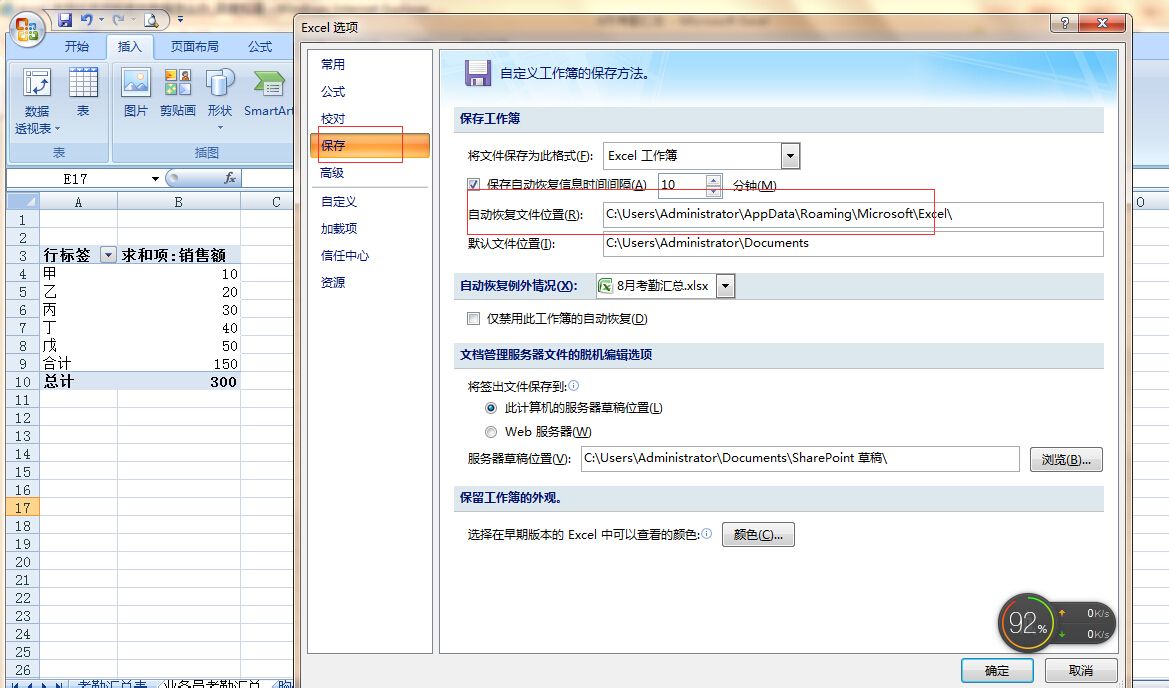Select 校对 in options sidebar

point(333,119)
